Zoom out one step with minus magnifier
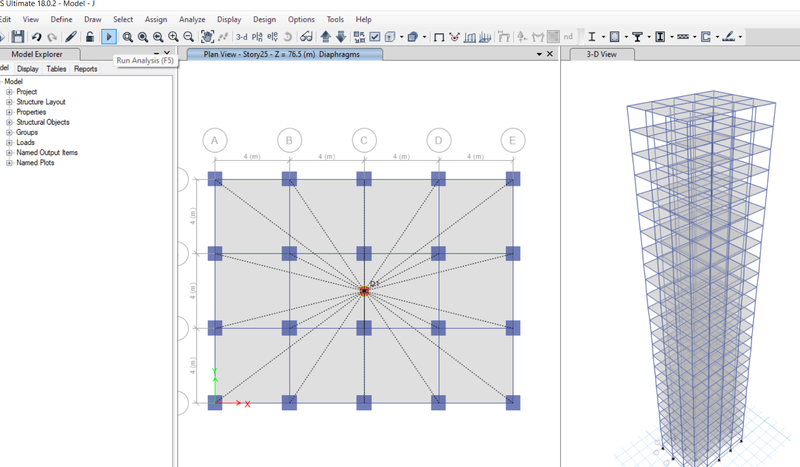 click(x=188, y=37)
